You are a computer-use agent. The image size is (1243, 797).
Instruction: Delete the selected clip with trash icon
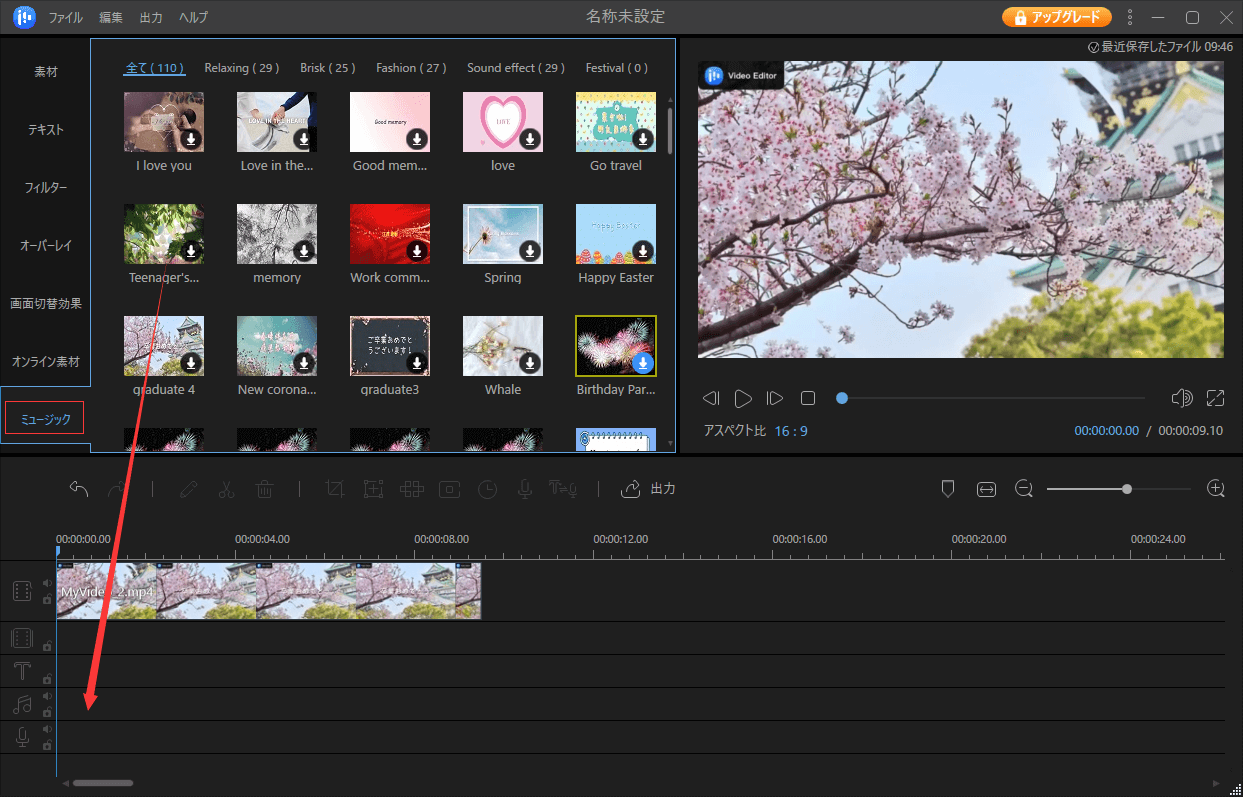(265, 489)
